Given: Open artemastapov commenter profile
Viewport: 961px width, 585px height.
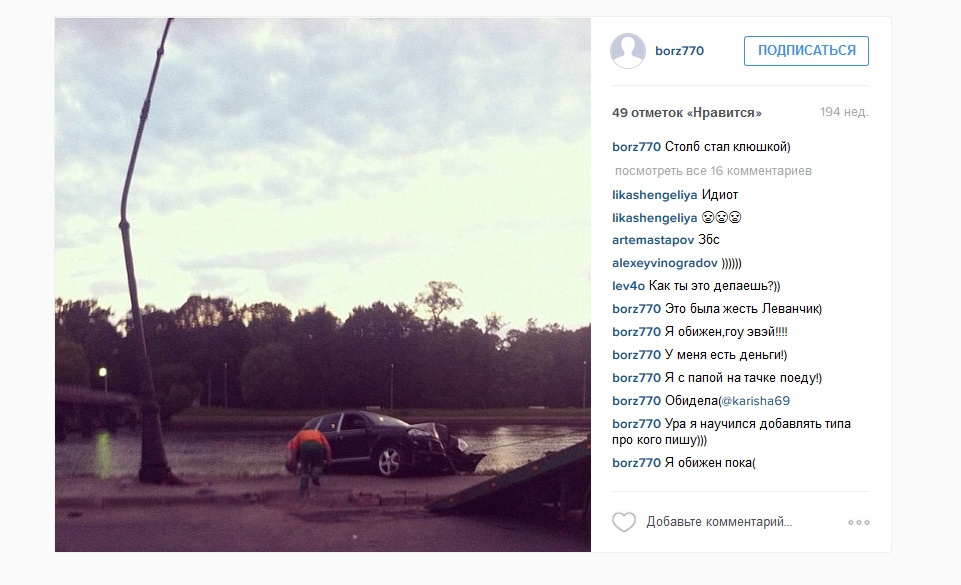Looking at the screenshot, I should point(653,240).
